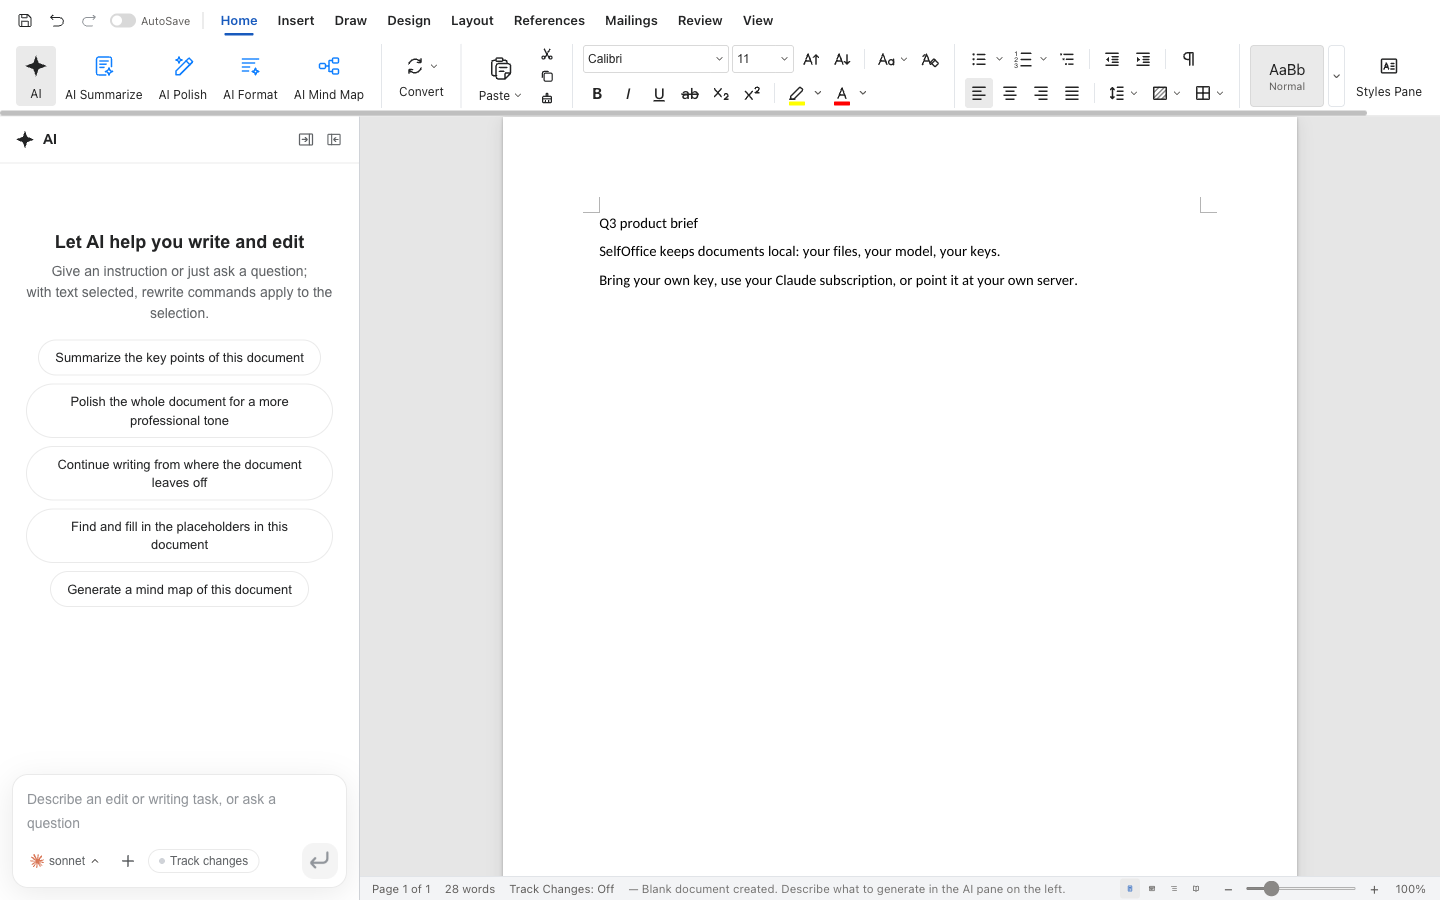The height and width of the screenshot is (900, 1440).
Task: Save the document with the floppy icon
Action: 25,21
